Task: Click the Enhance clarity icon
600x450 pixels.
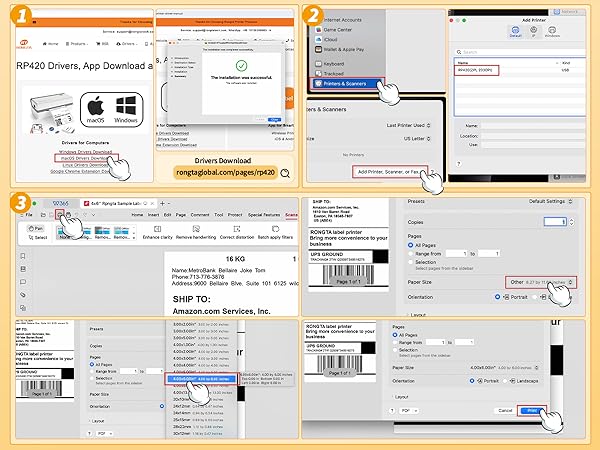Action: tap(157, 229)
